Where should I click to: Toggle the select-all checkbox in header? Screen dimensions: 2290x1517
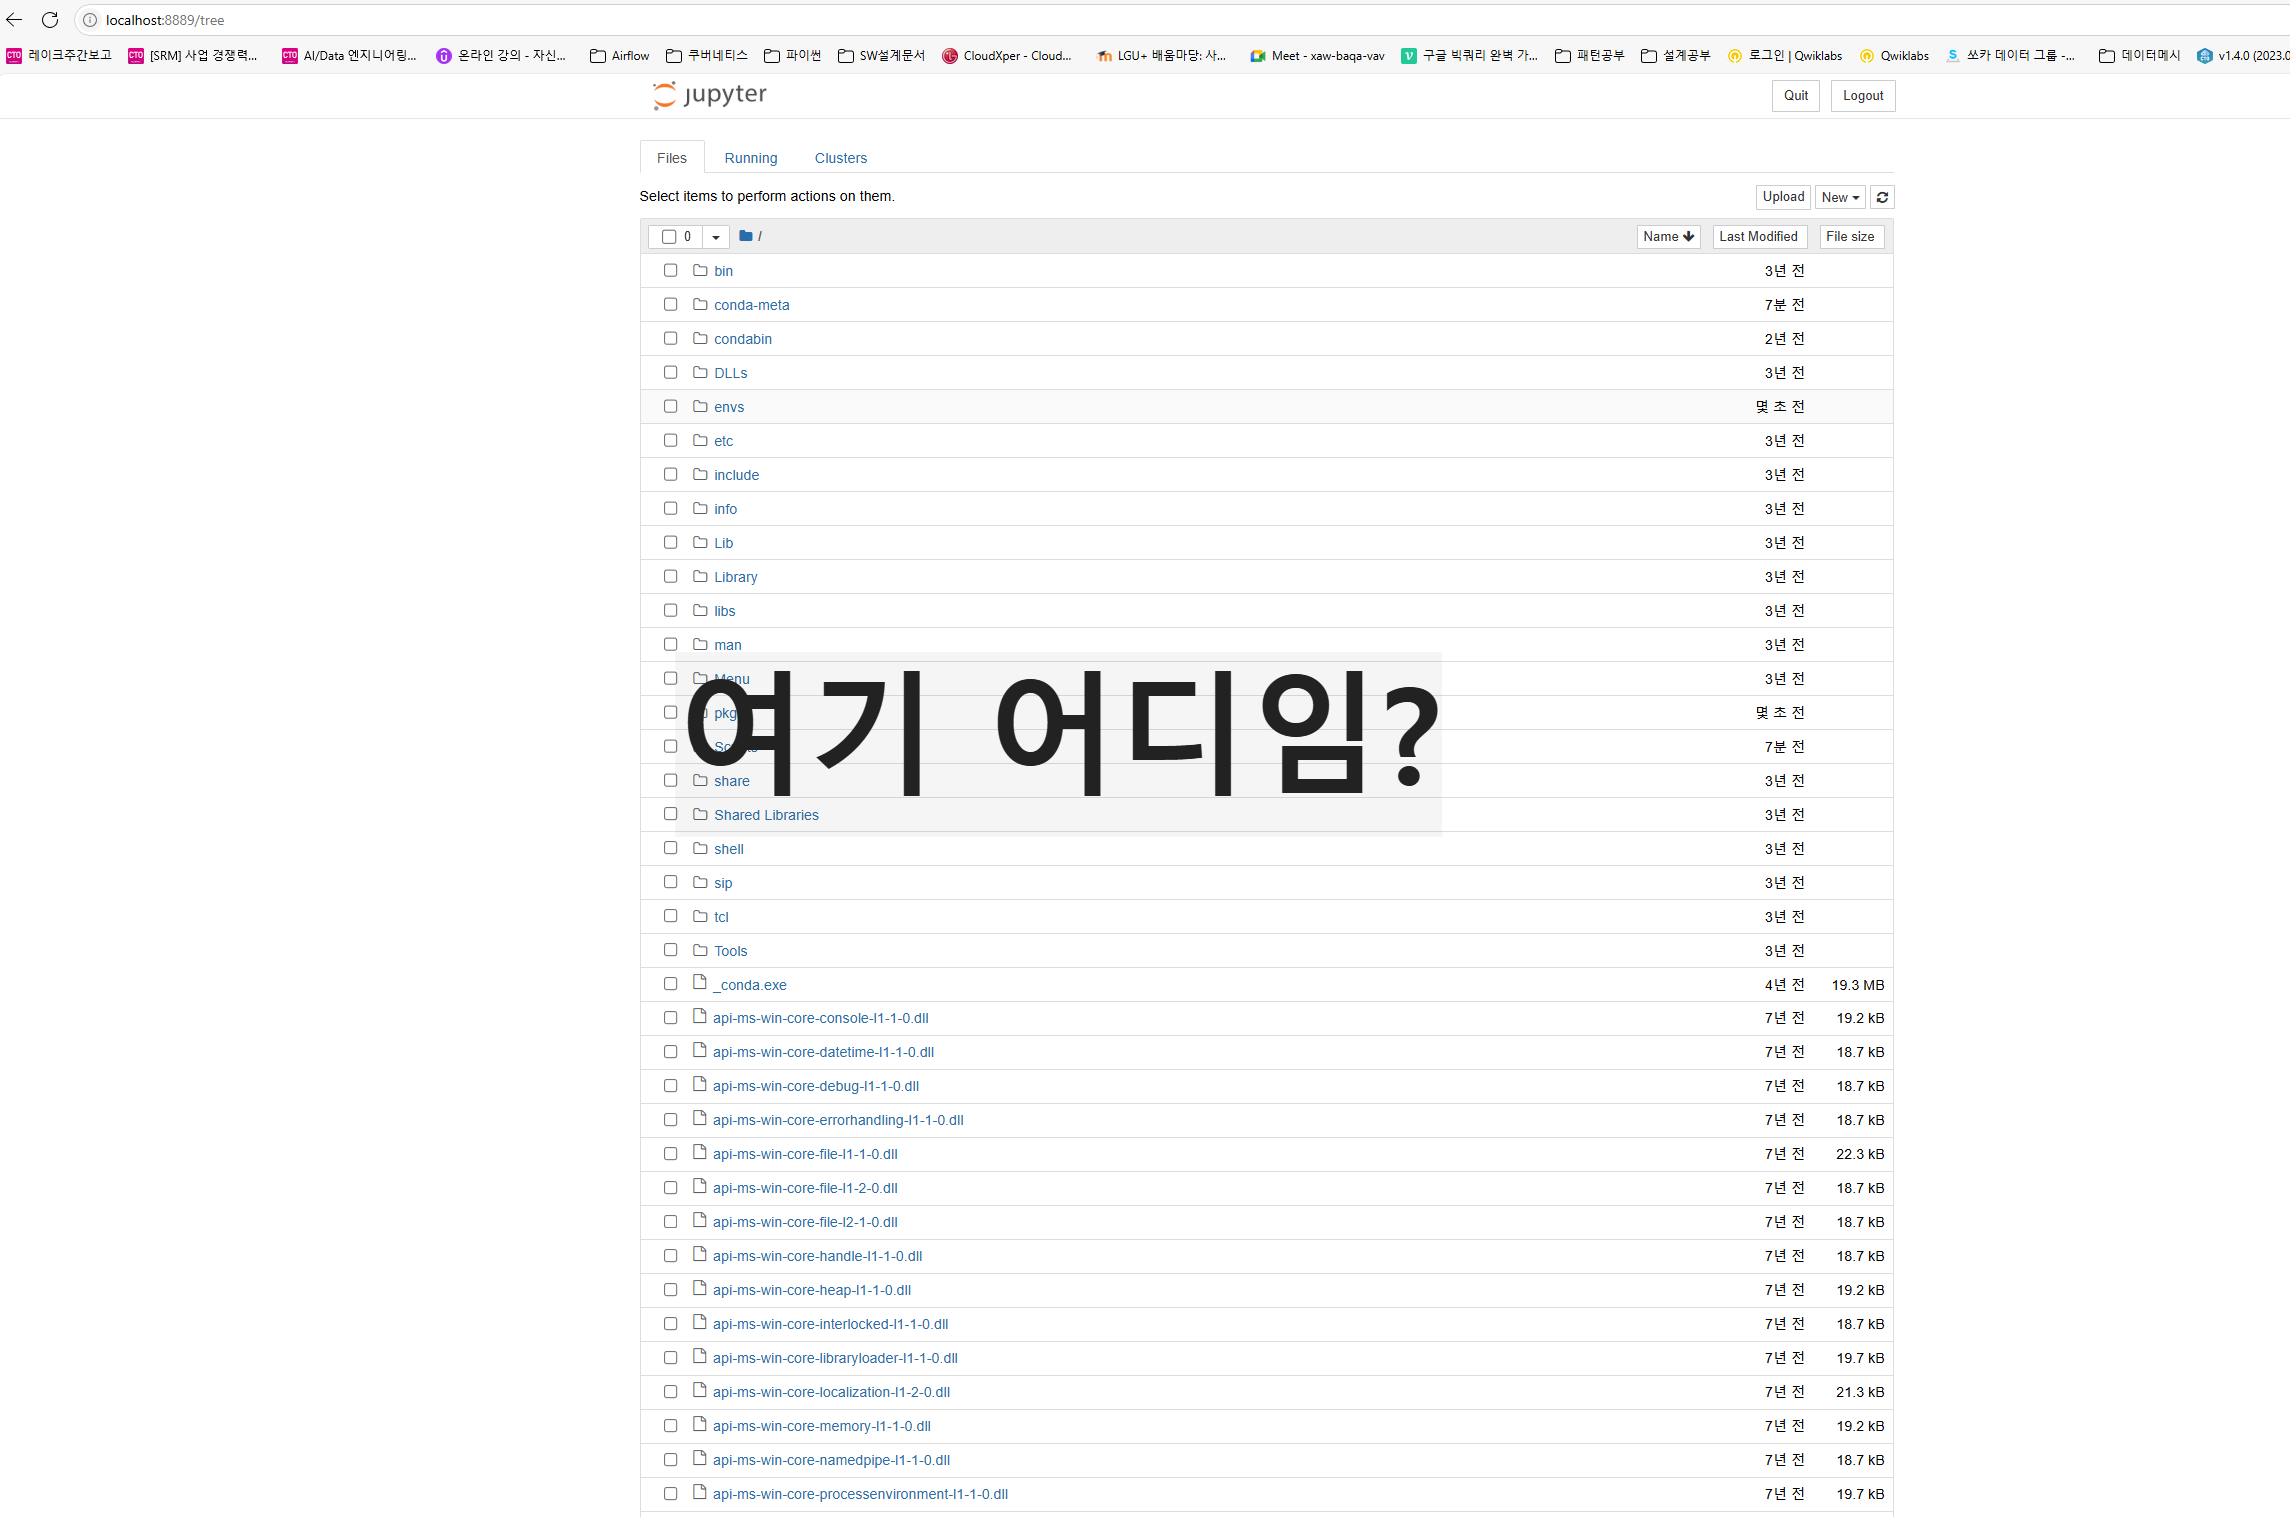pos(668,237)
